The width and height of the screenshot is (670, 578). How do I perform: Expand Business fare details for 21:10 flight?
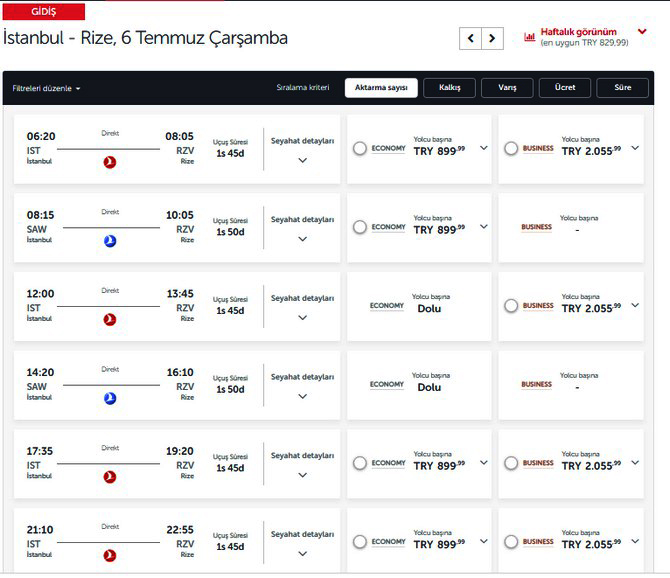tap(635, 541)
